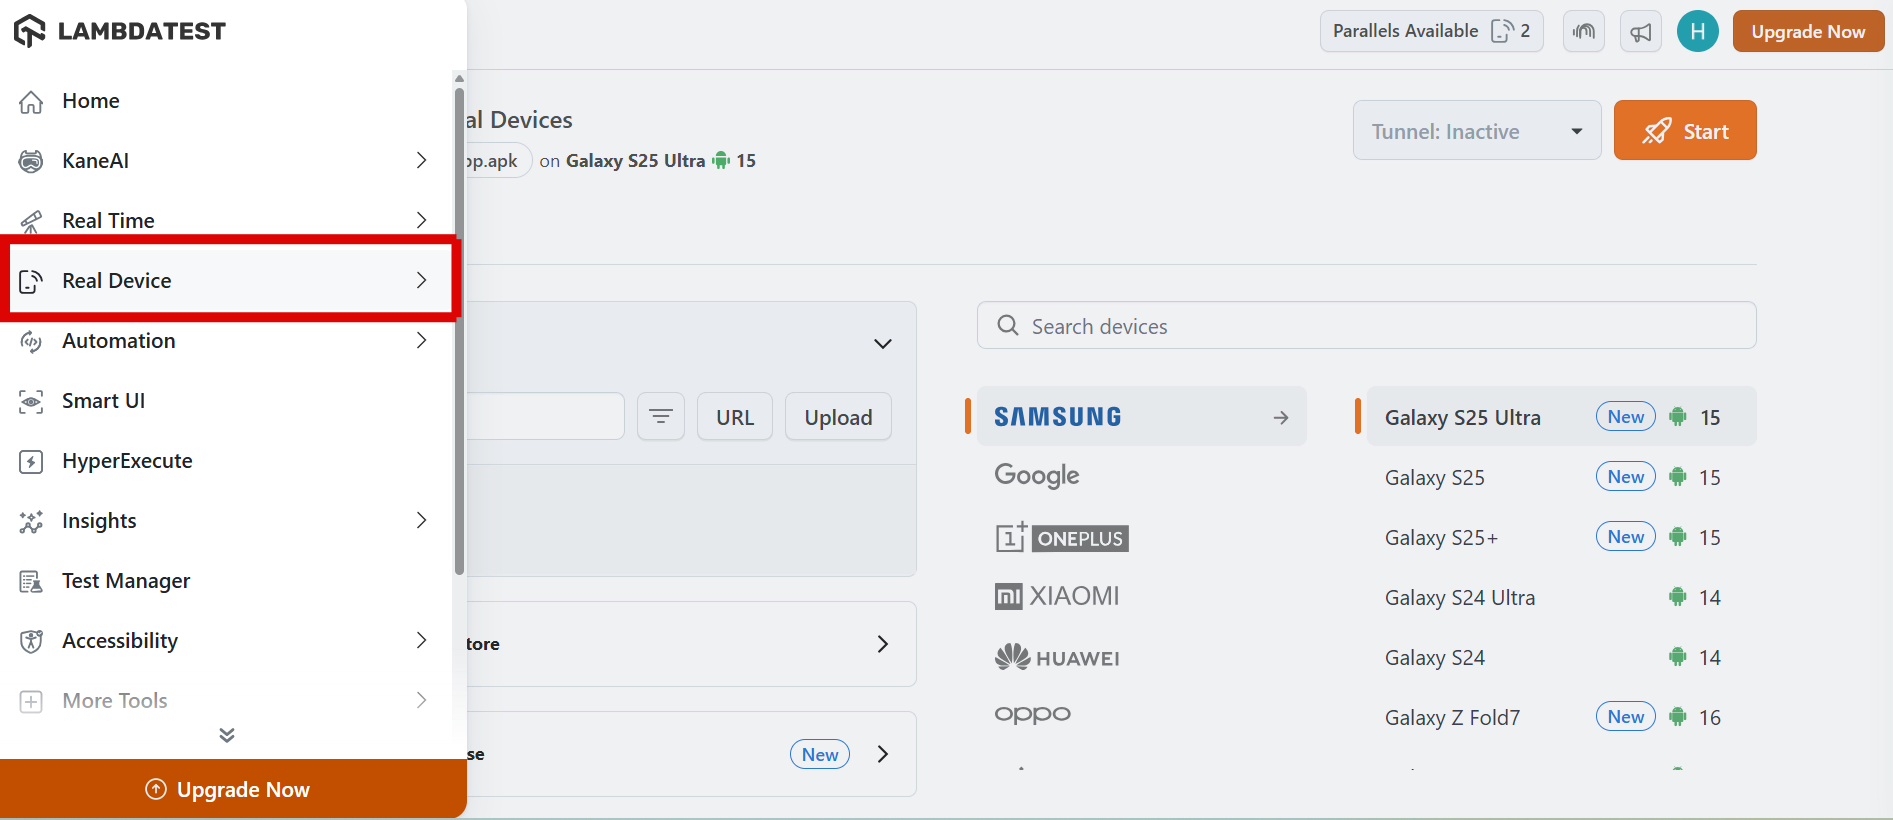Image resolution: width=1893 pixels, height=820 pixels.
Task: Expand the KaneAI submenu chevron
Action: coord(421,160)
